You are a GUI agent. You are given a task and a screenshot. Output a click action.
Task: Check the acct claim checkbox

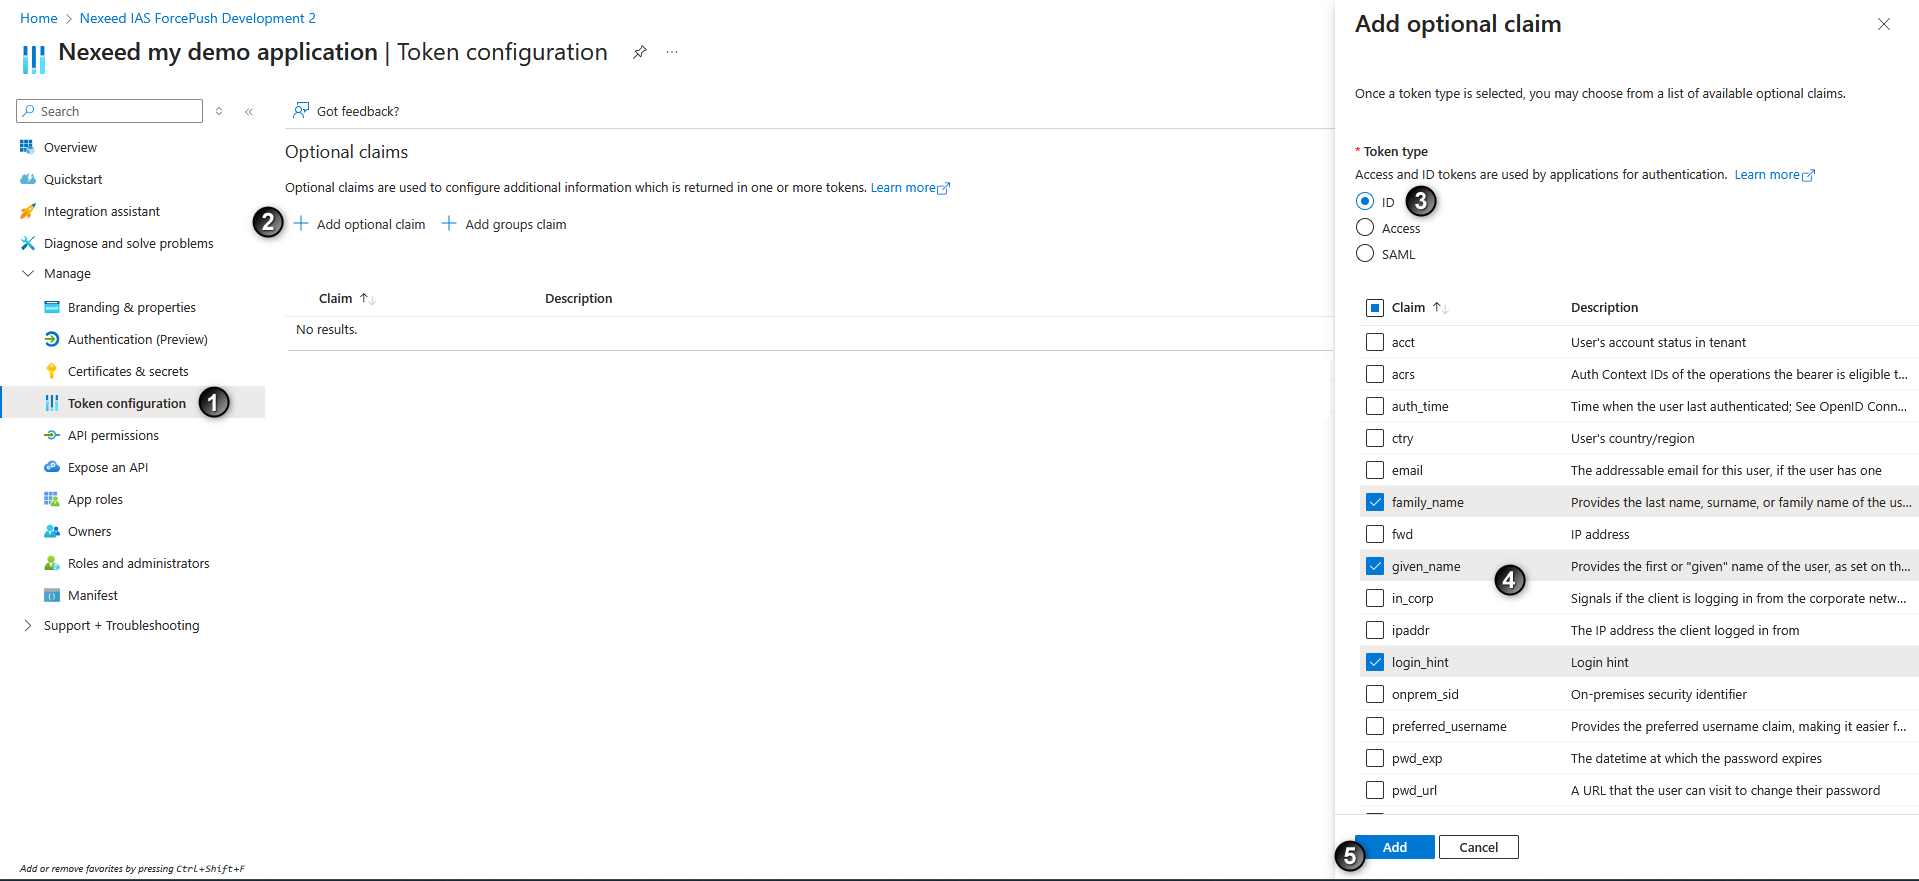coord(1375,342)
